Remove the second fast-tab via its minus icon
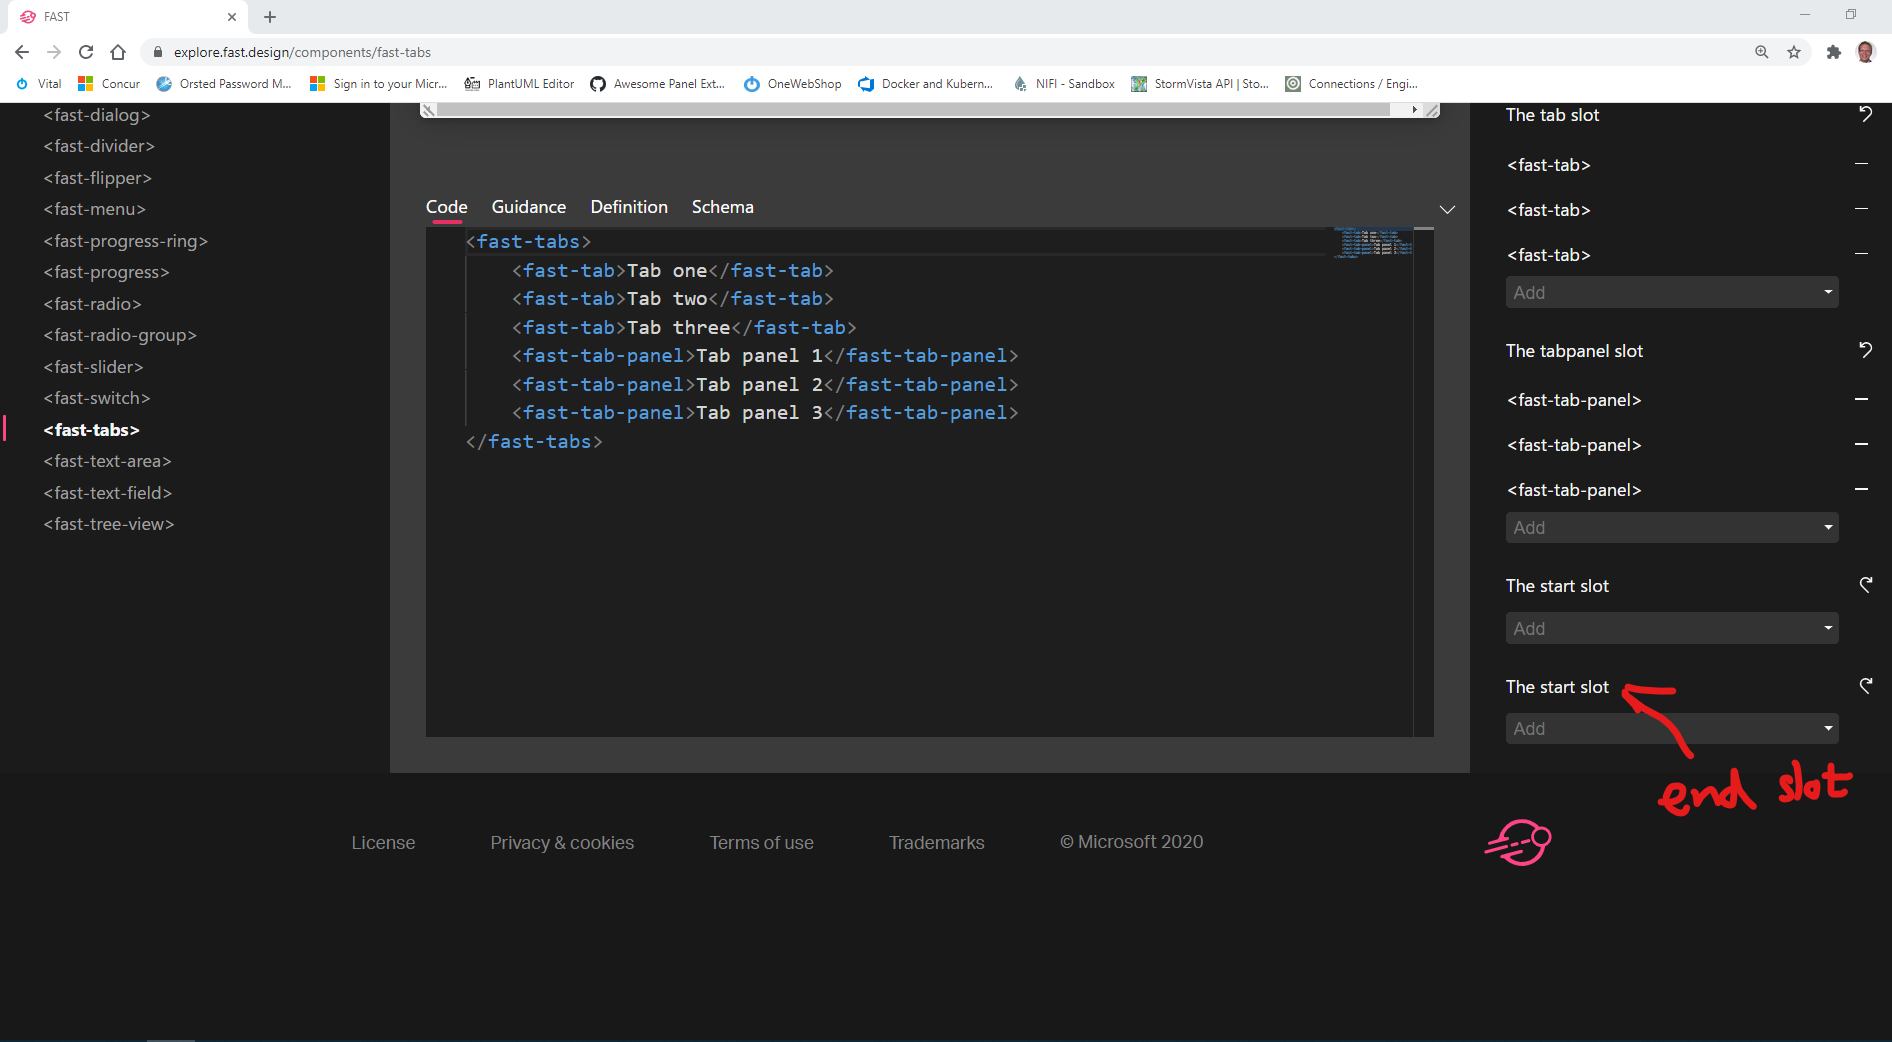Viewport: 1892px width, 1042px height. coord(1861,208)
